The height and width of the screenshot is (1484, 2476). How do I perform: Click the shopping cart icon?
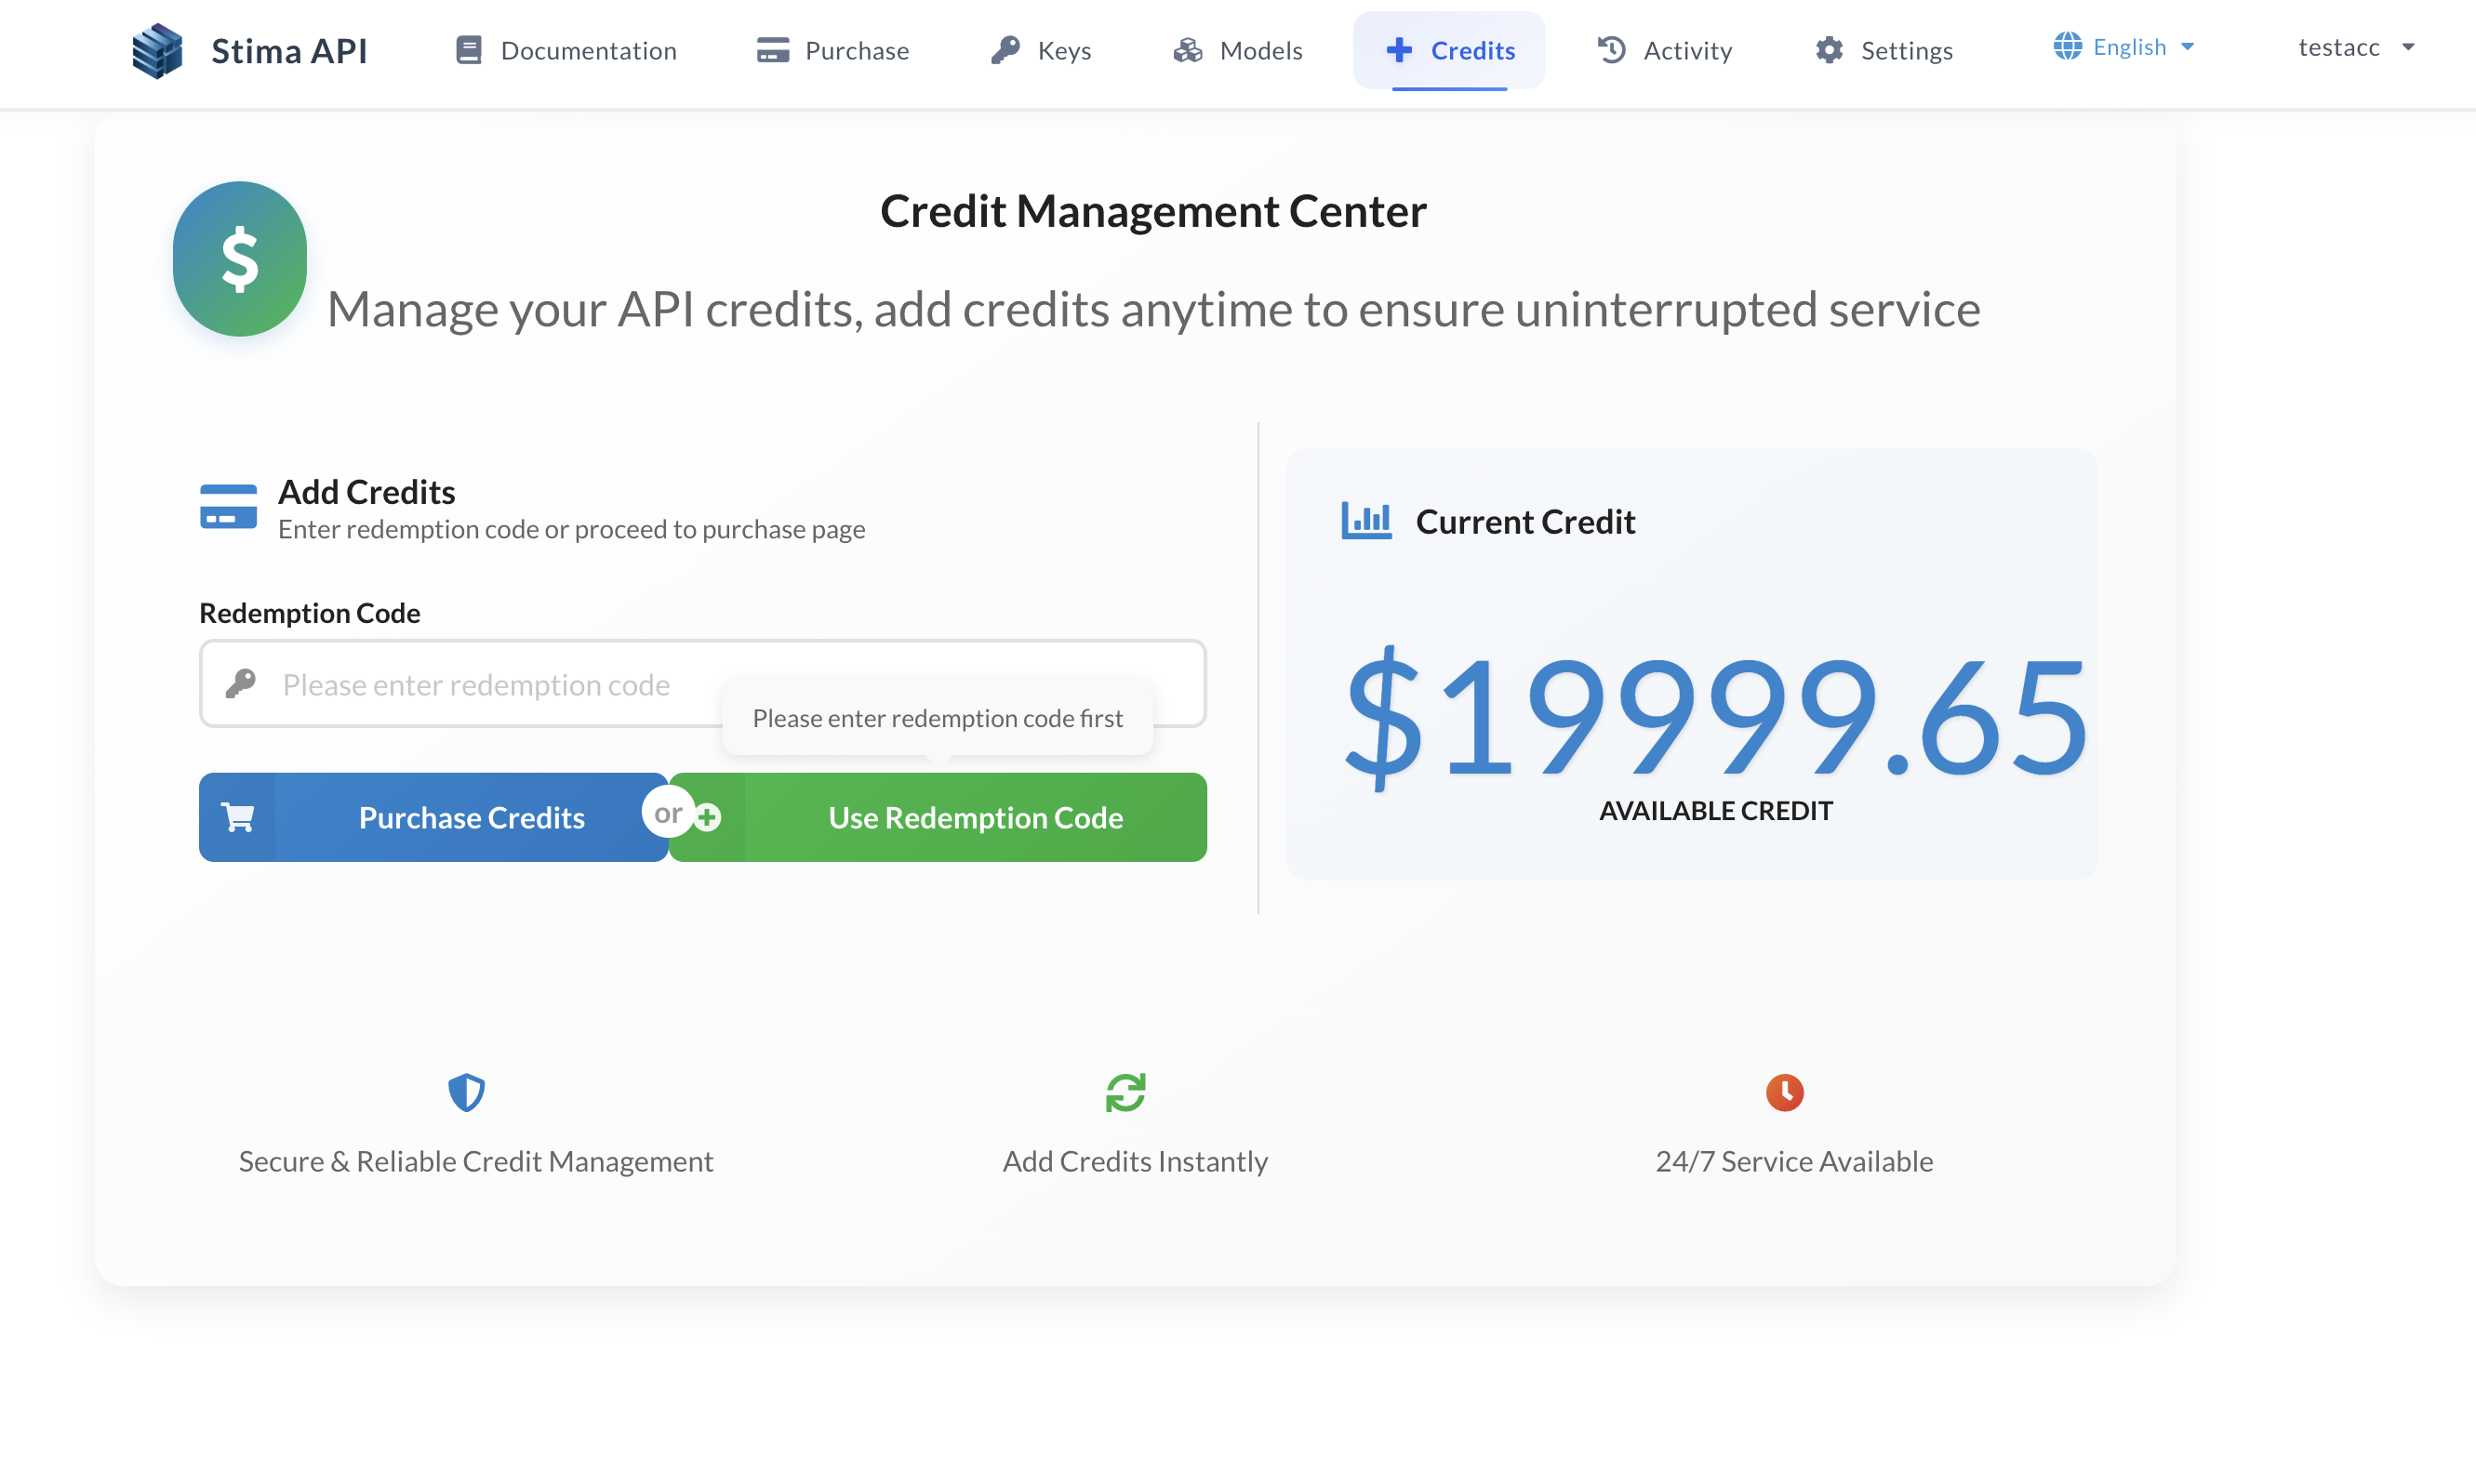click(238, 817)
